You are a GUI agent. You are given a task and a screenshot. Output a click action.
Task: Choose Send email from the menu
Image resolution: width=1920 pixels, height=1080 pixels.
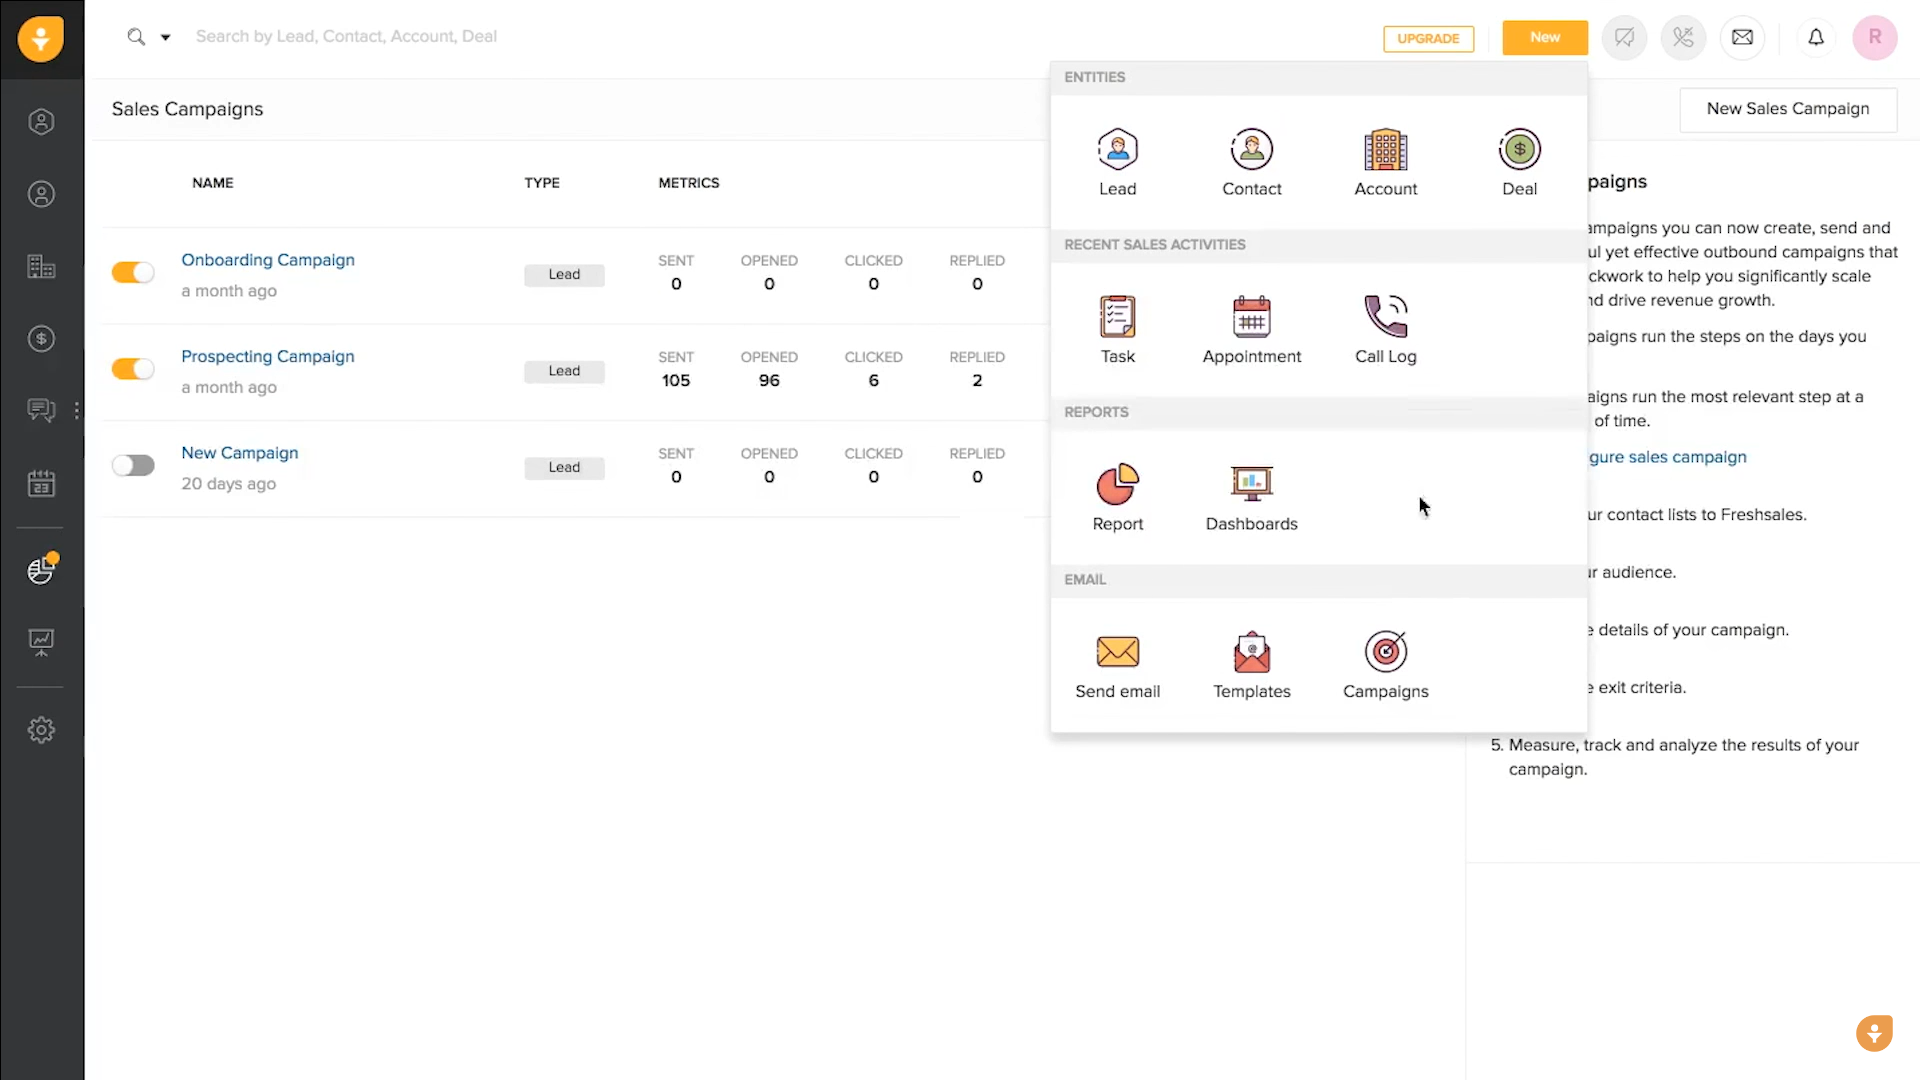click(x=1117, y=653)
